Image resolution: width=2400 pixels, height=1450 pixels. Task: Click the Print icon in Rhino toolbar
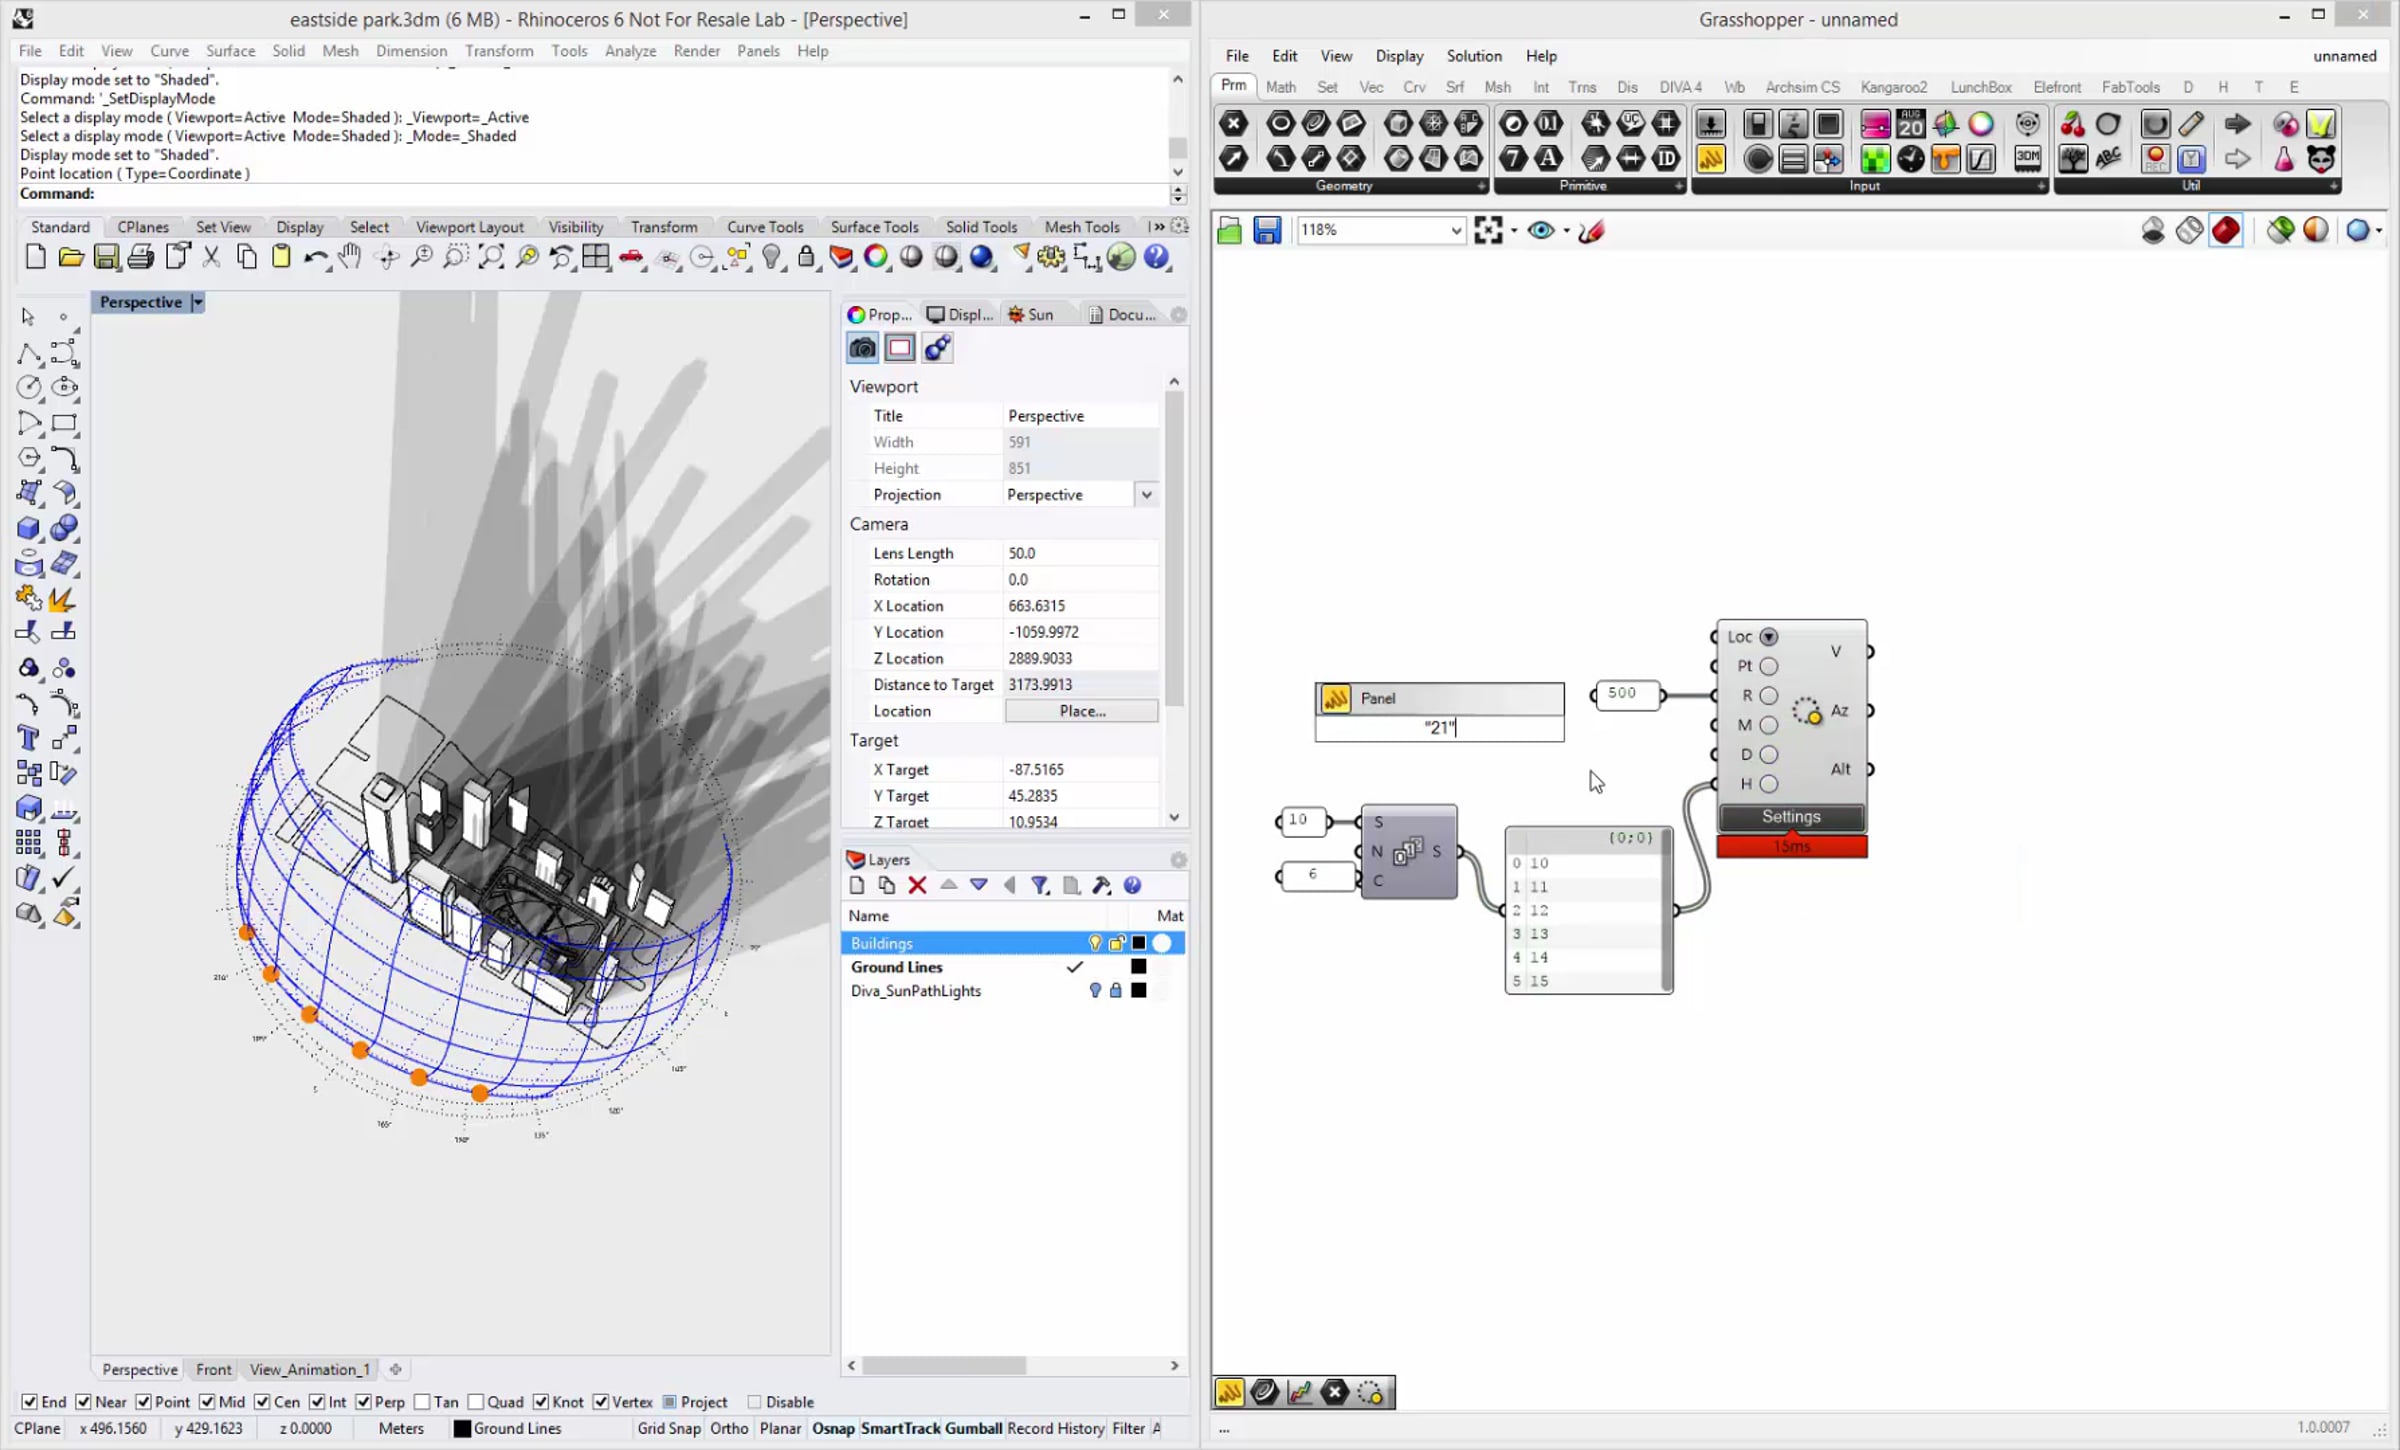pyautogui.click(x=141, y=257)
